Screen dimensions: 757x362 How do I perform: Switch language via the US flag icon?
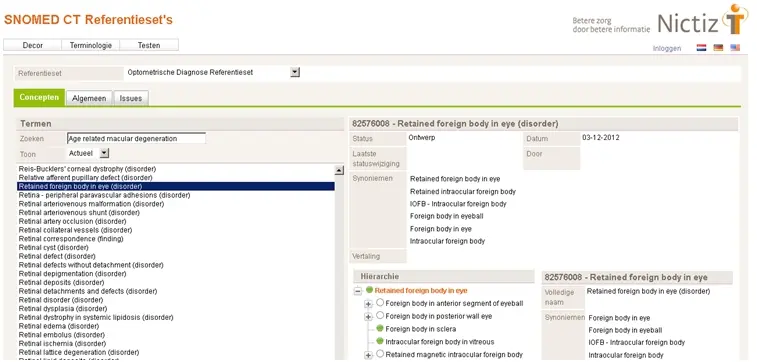pos(735,48)
